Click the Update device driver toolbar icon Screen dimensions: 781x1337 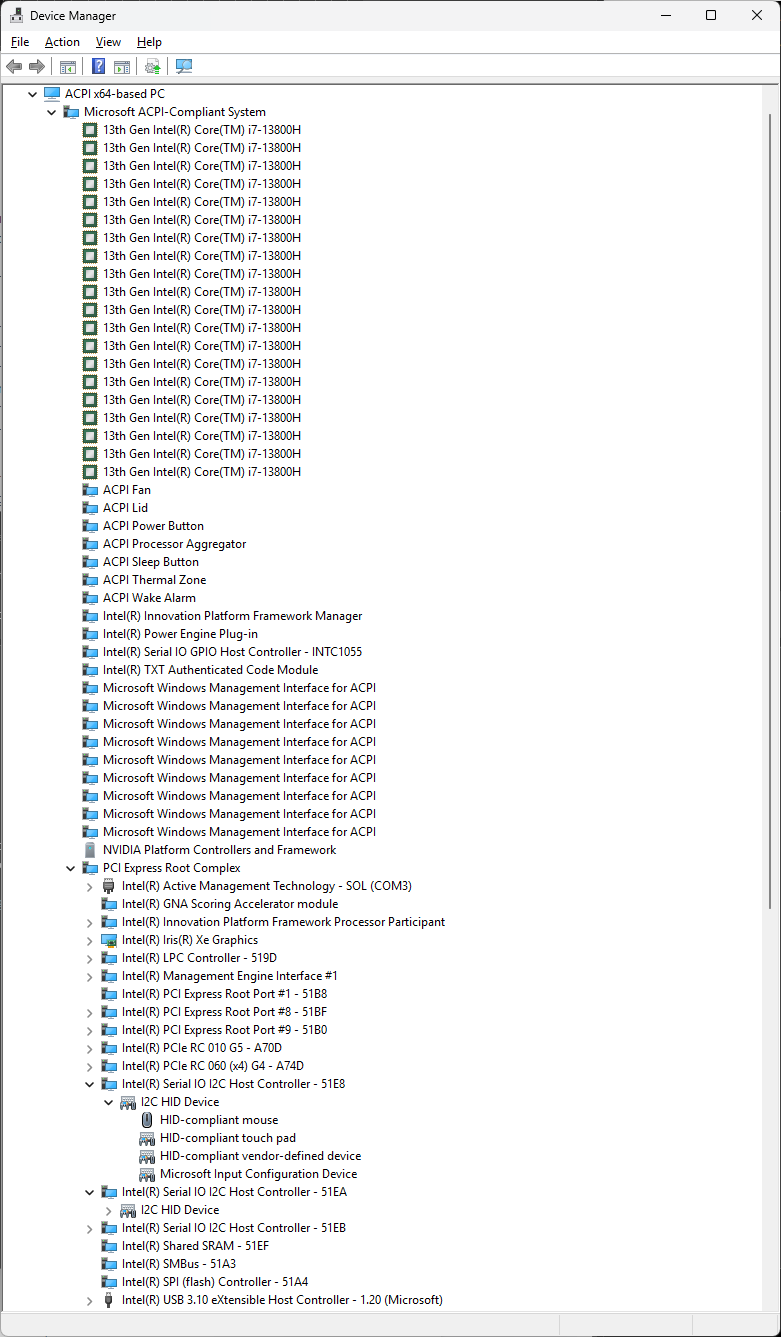(152, 67)
